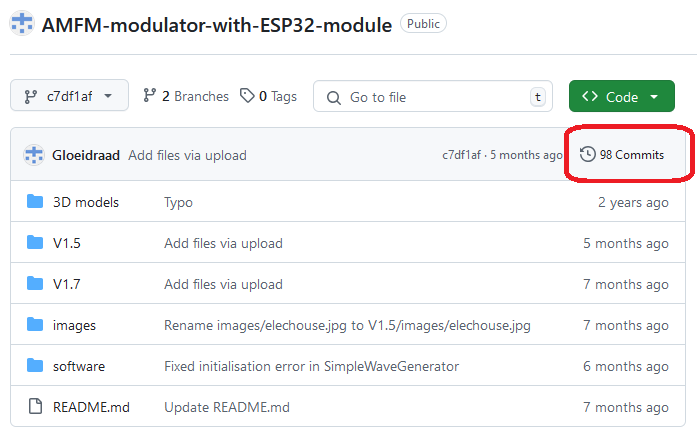The height and width of the screenshot is (435, 697).
Task: Open the Gloeidraad author profile link
Action: tap(86, 155)
